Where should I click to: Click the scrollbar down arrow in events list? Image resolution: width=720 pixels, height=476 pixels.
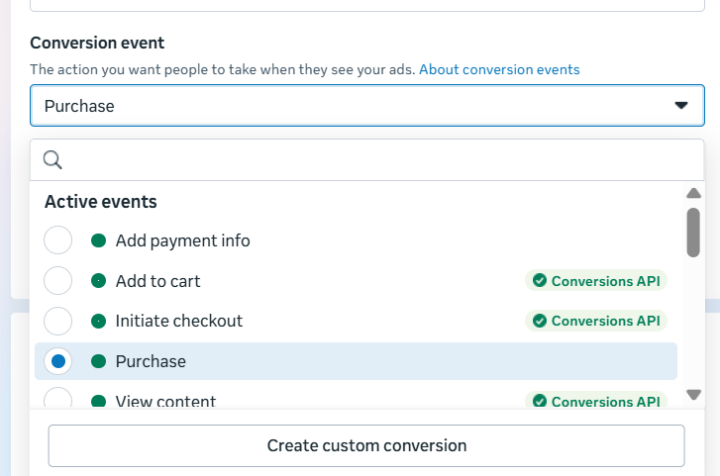click(693, 395)
